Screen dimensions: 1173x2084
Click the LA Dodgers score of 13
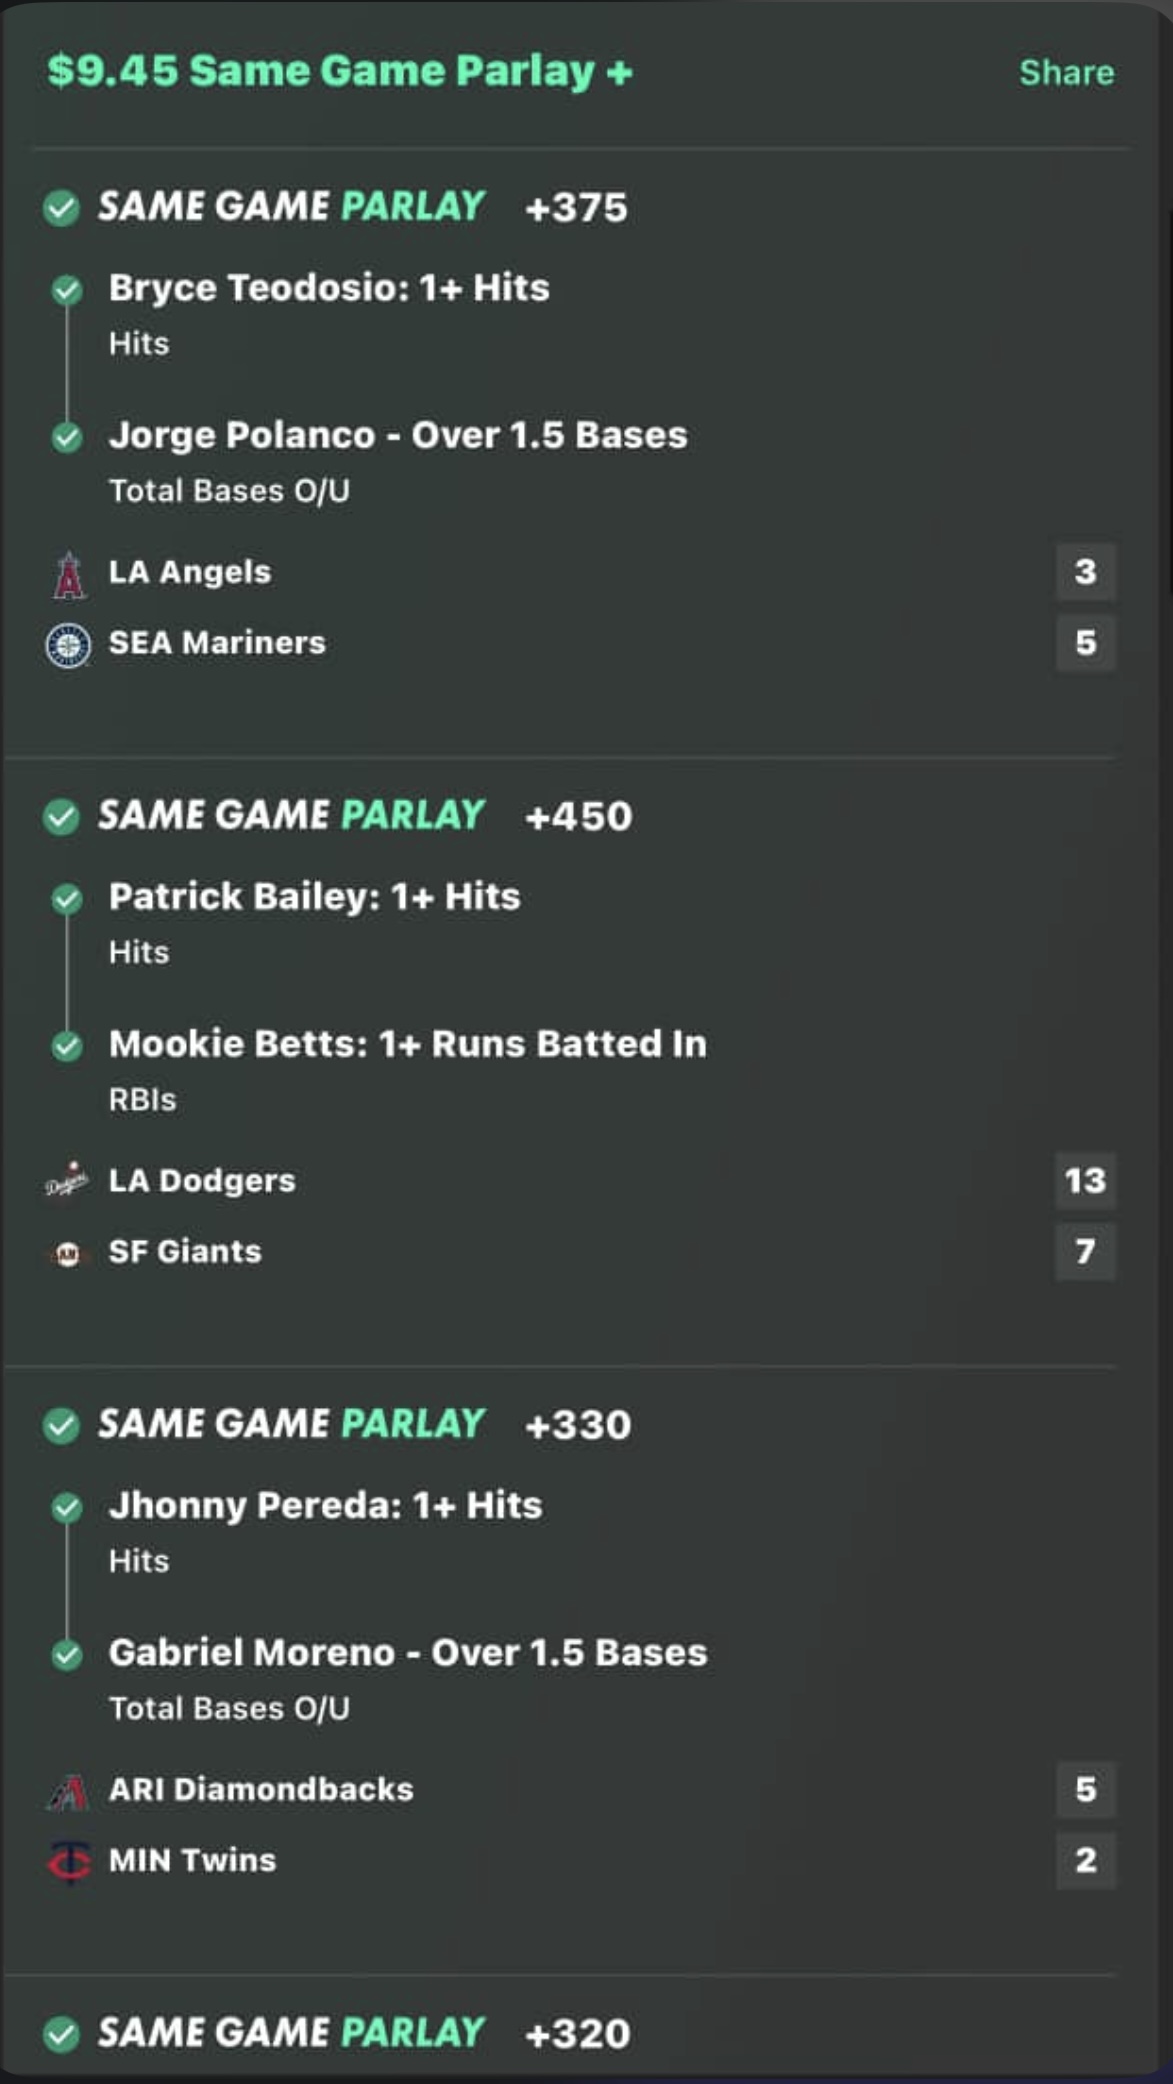(x=1085, y=1181)
